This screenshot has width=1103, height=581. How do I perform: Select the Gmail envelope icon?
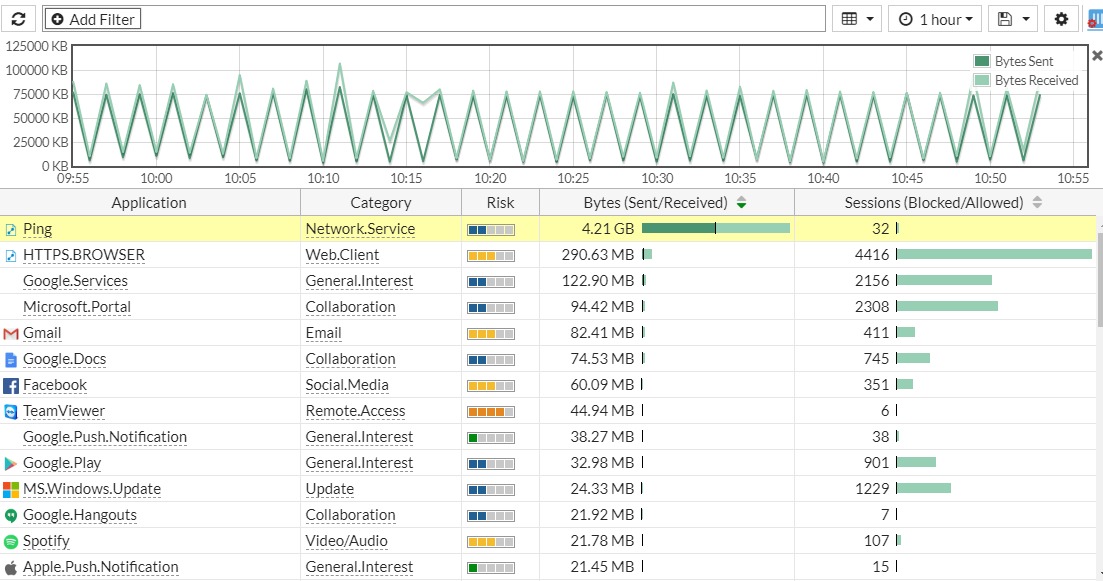coord(12,333)
